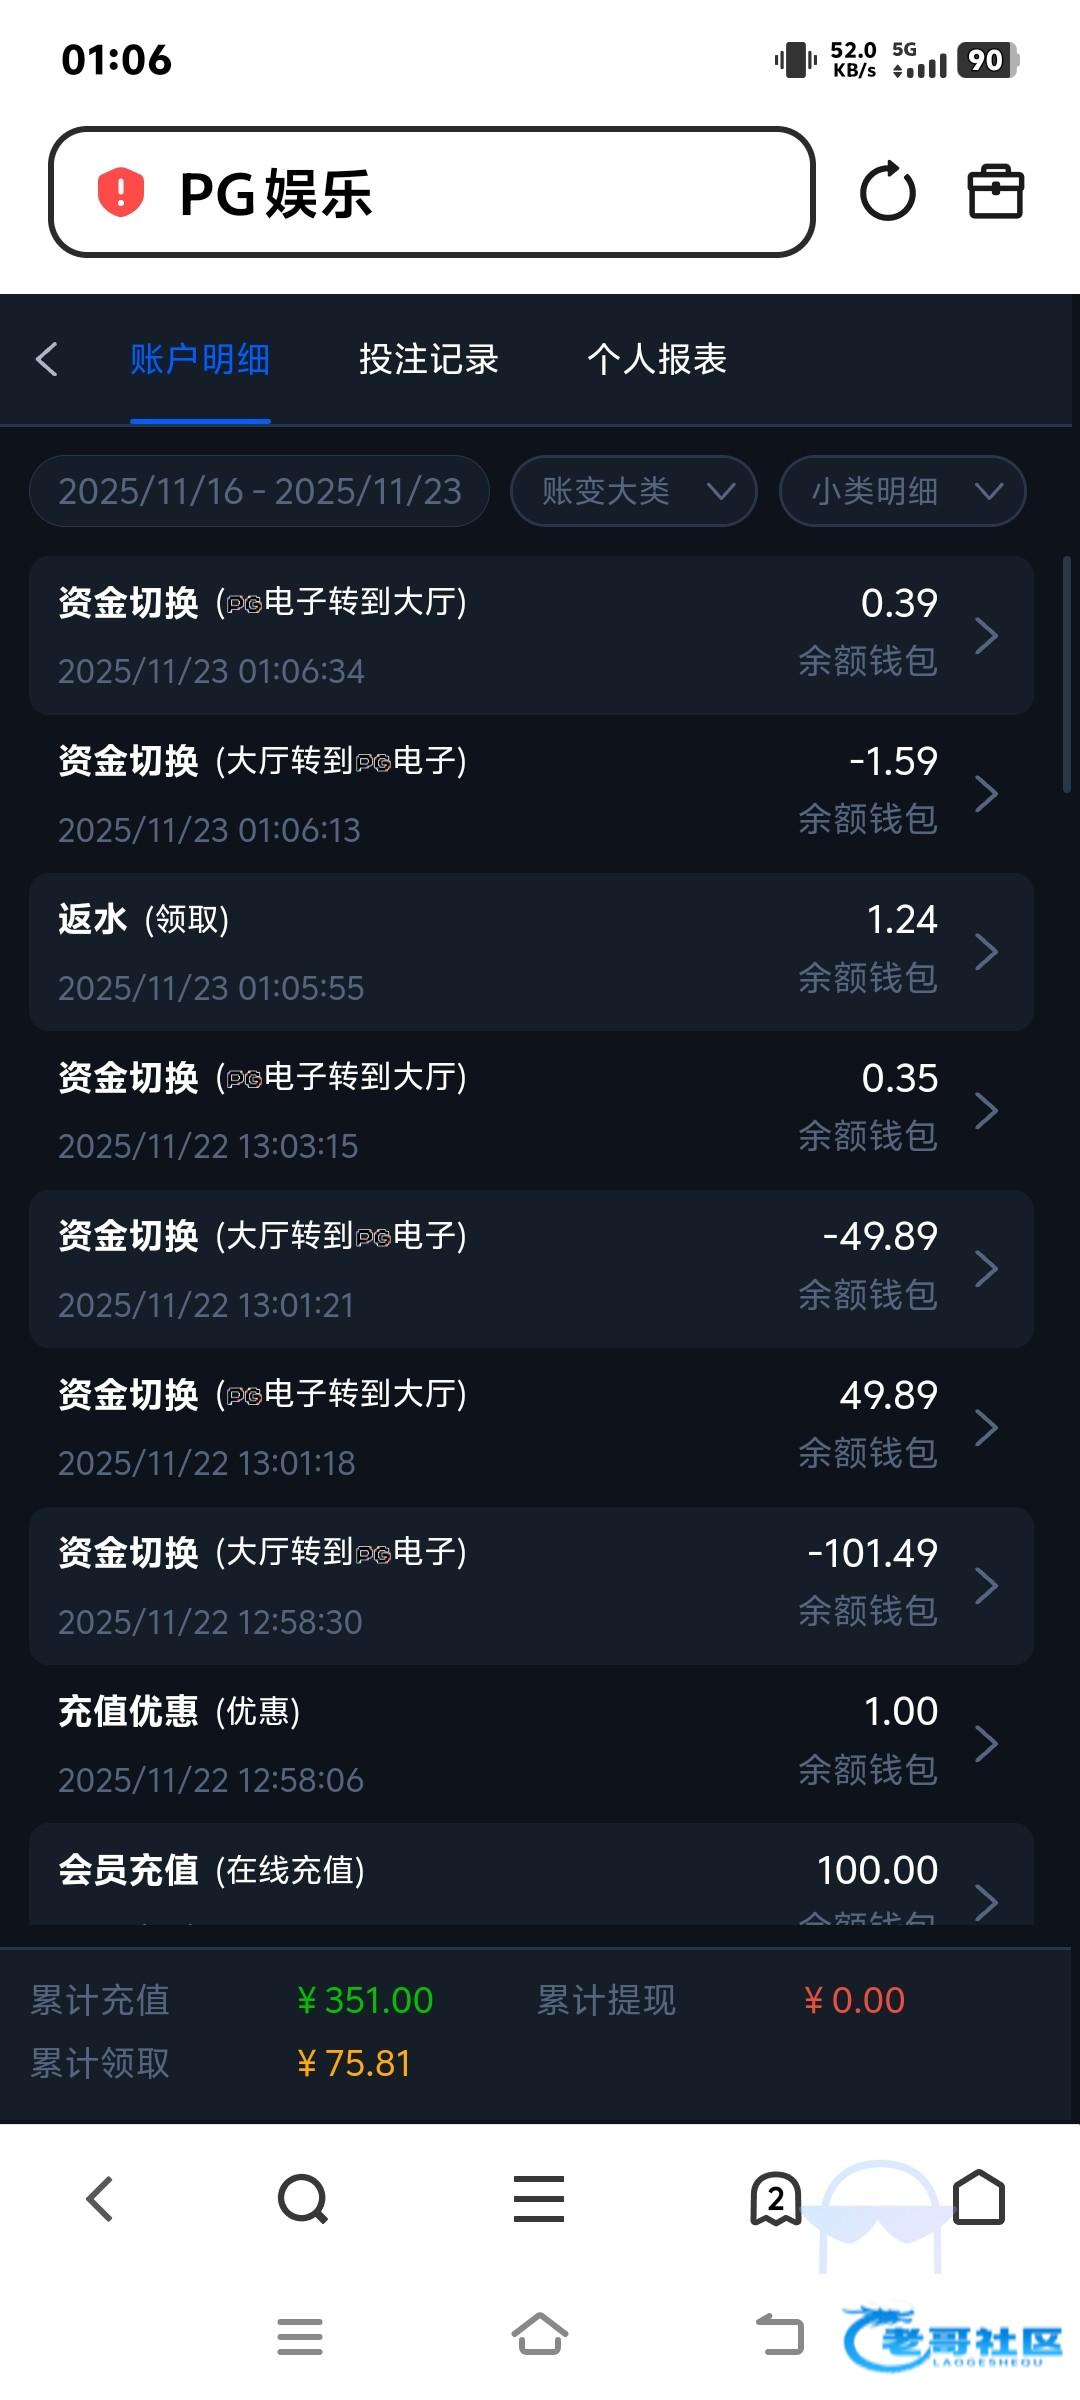This screenshot has width=1080, height=2400.
Task: Open the browser hamburger menu in bottom bar
Action: (539, 2199)
